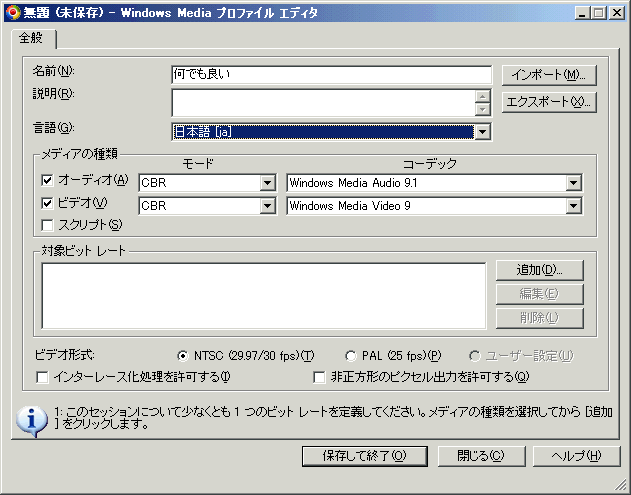Screen dimensions: 631x495
Task: Uncheck the オーディオ (Audio) checkbox
Action: (x=47, y=181)
